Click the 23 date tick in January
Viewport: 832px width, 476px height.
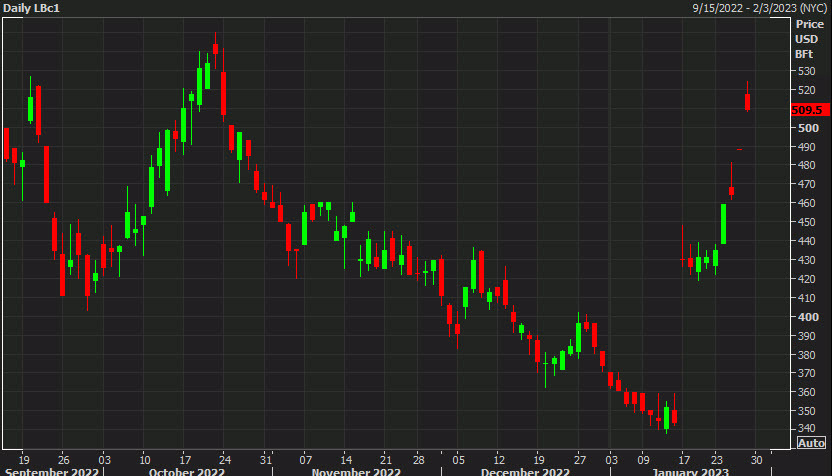716,460
